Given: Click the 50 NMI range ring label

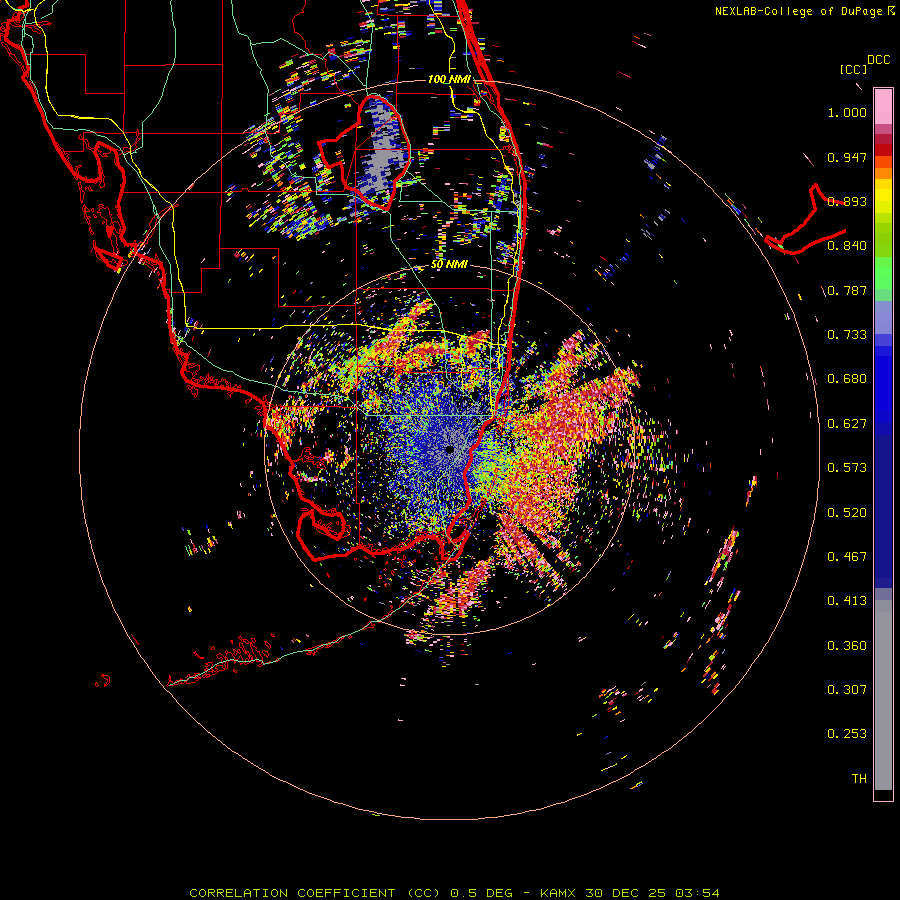Looking at the screenshot, I should (x=449, y=265).
